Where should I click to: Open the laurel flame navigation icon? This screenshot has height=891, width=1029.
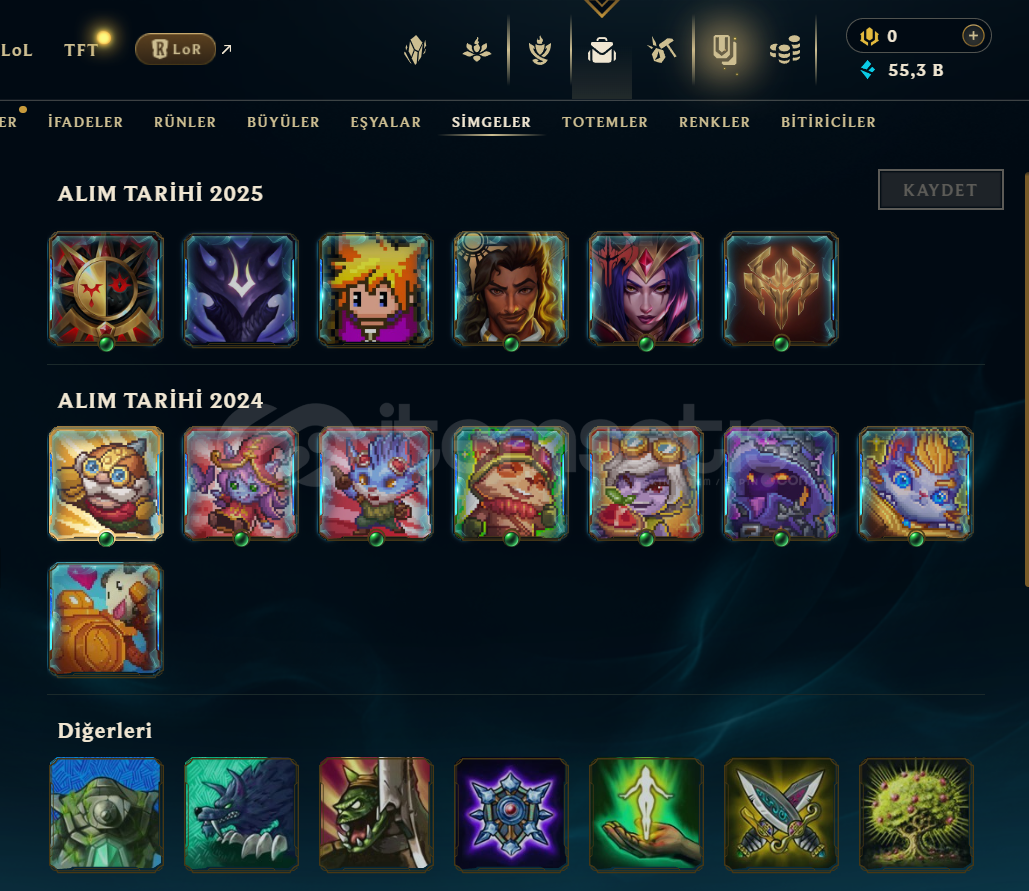click(539, 50)
